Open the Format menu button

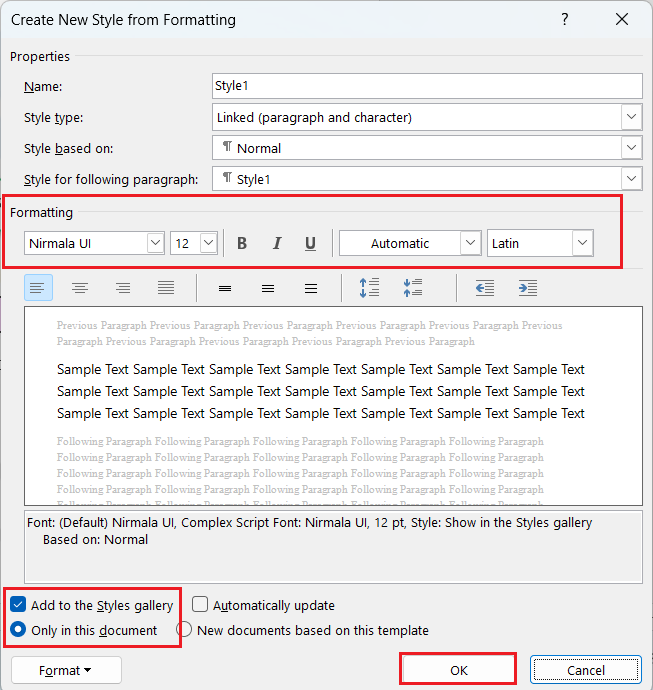coord(66,670)
